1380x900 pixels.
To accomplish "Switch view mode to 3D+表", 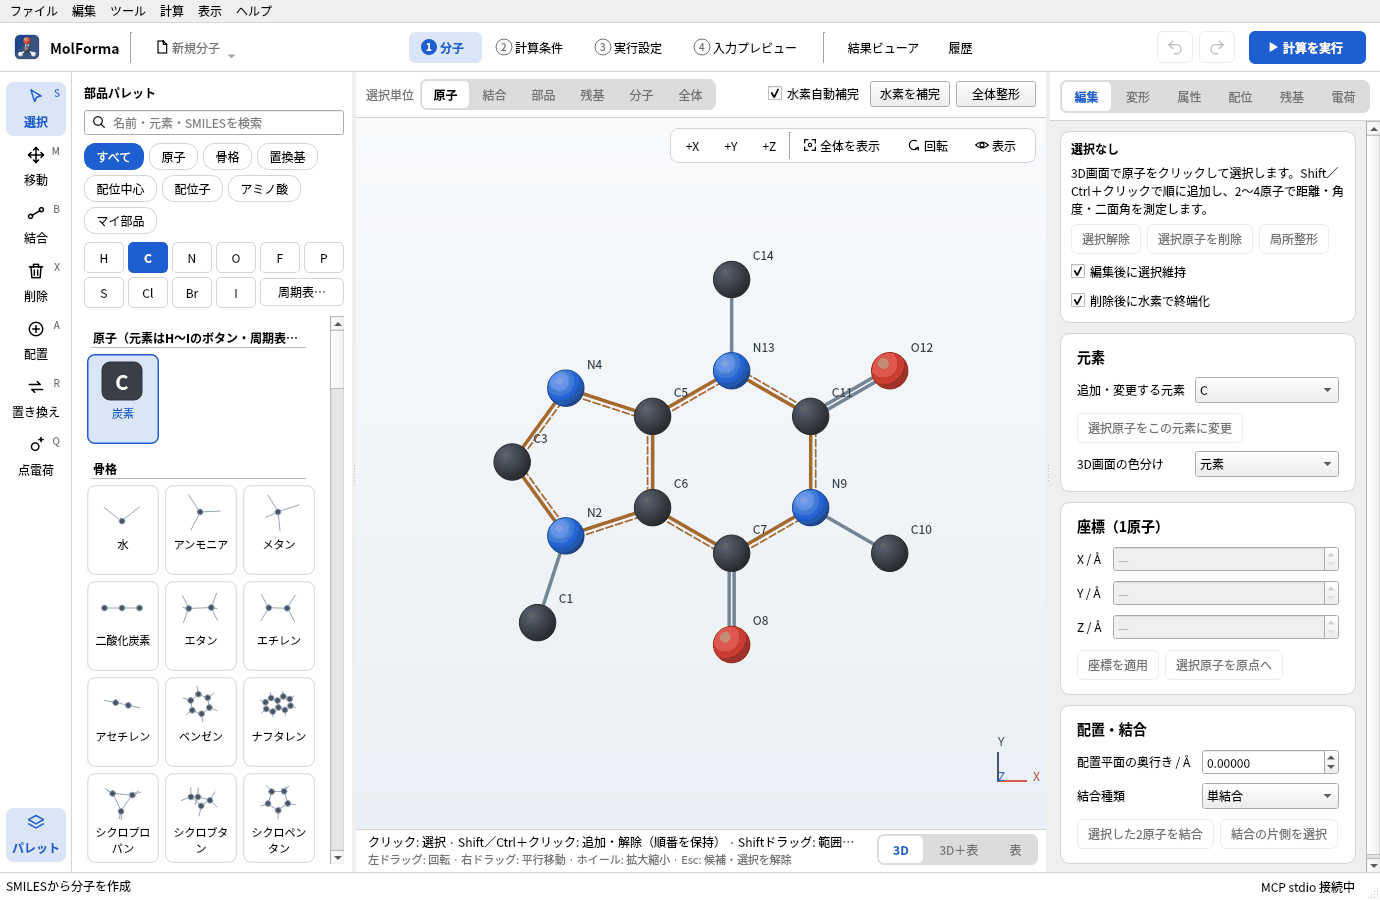I will (958, 850).
